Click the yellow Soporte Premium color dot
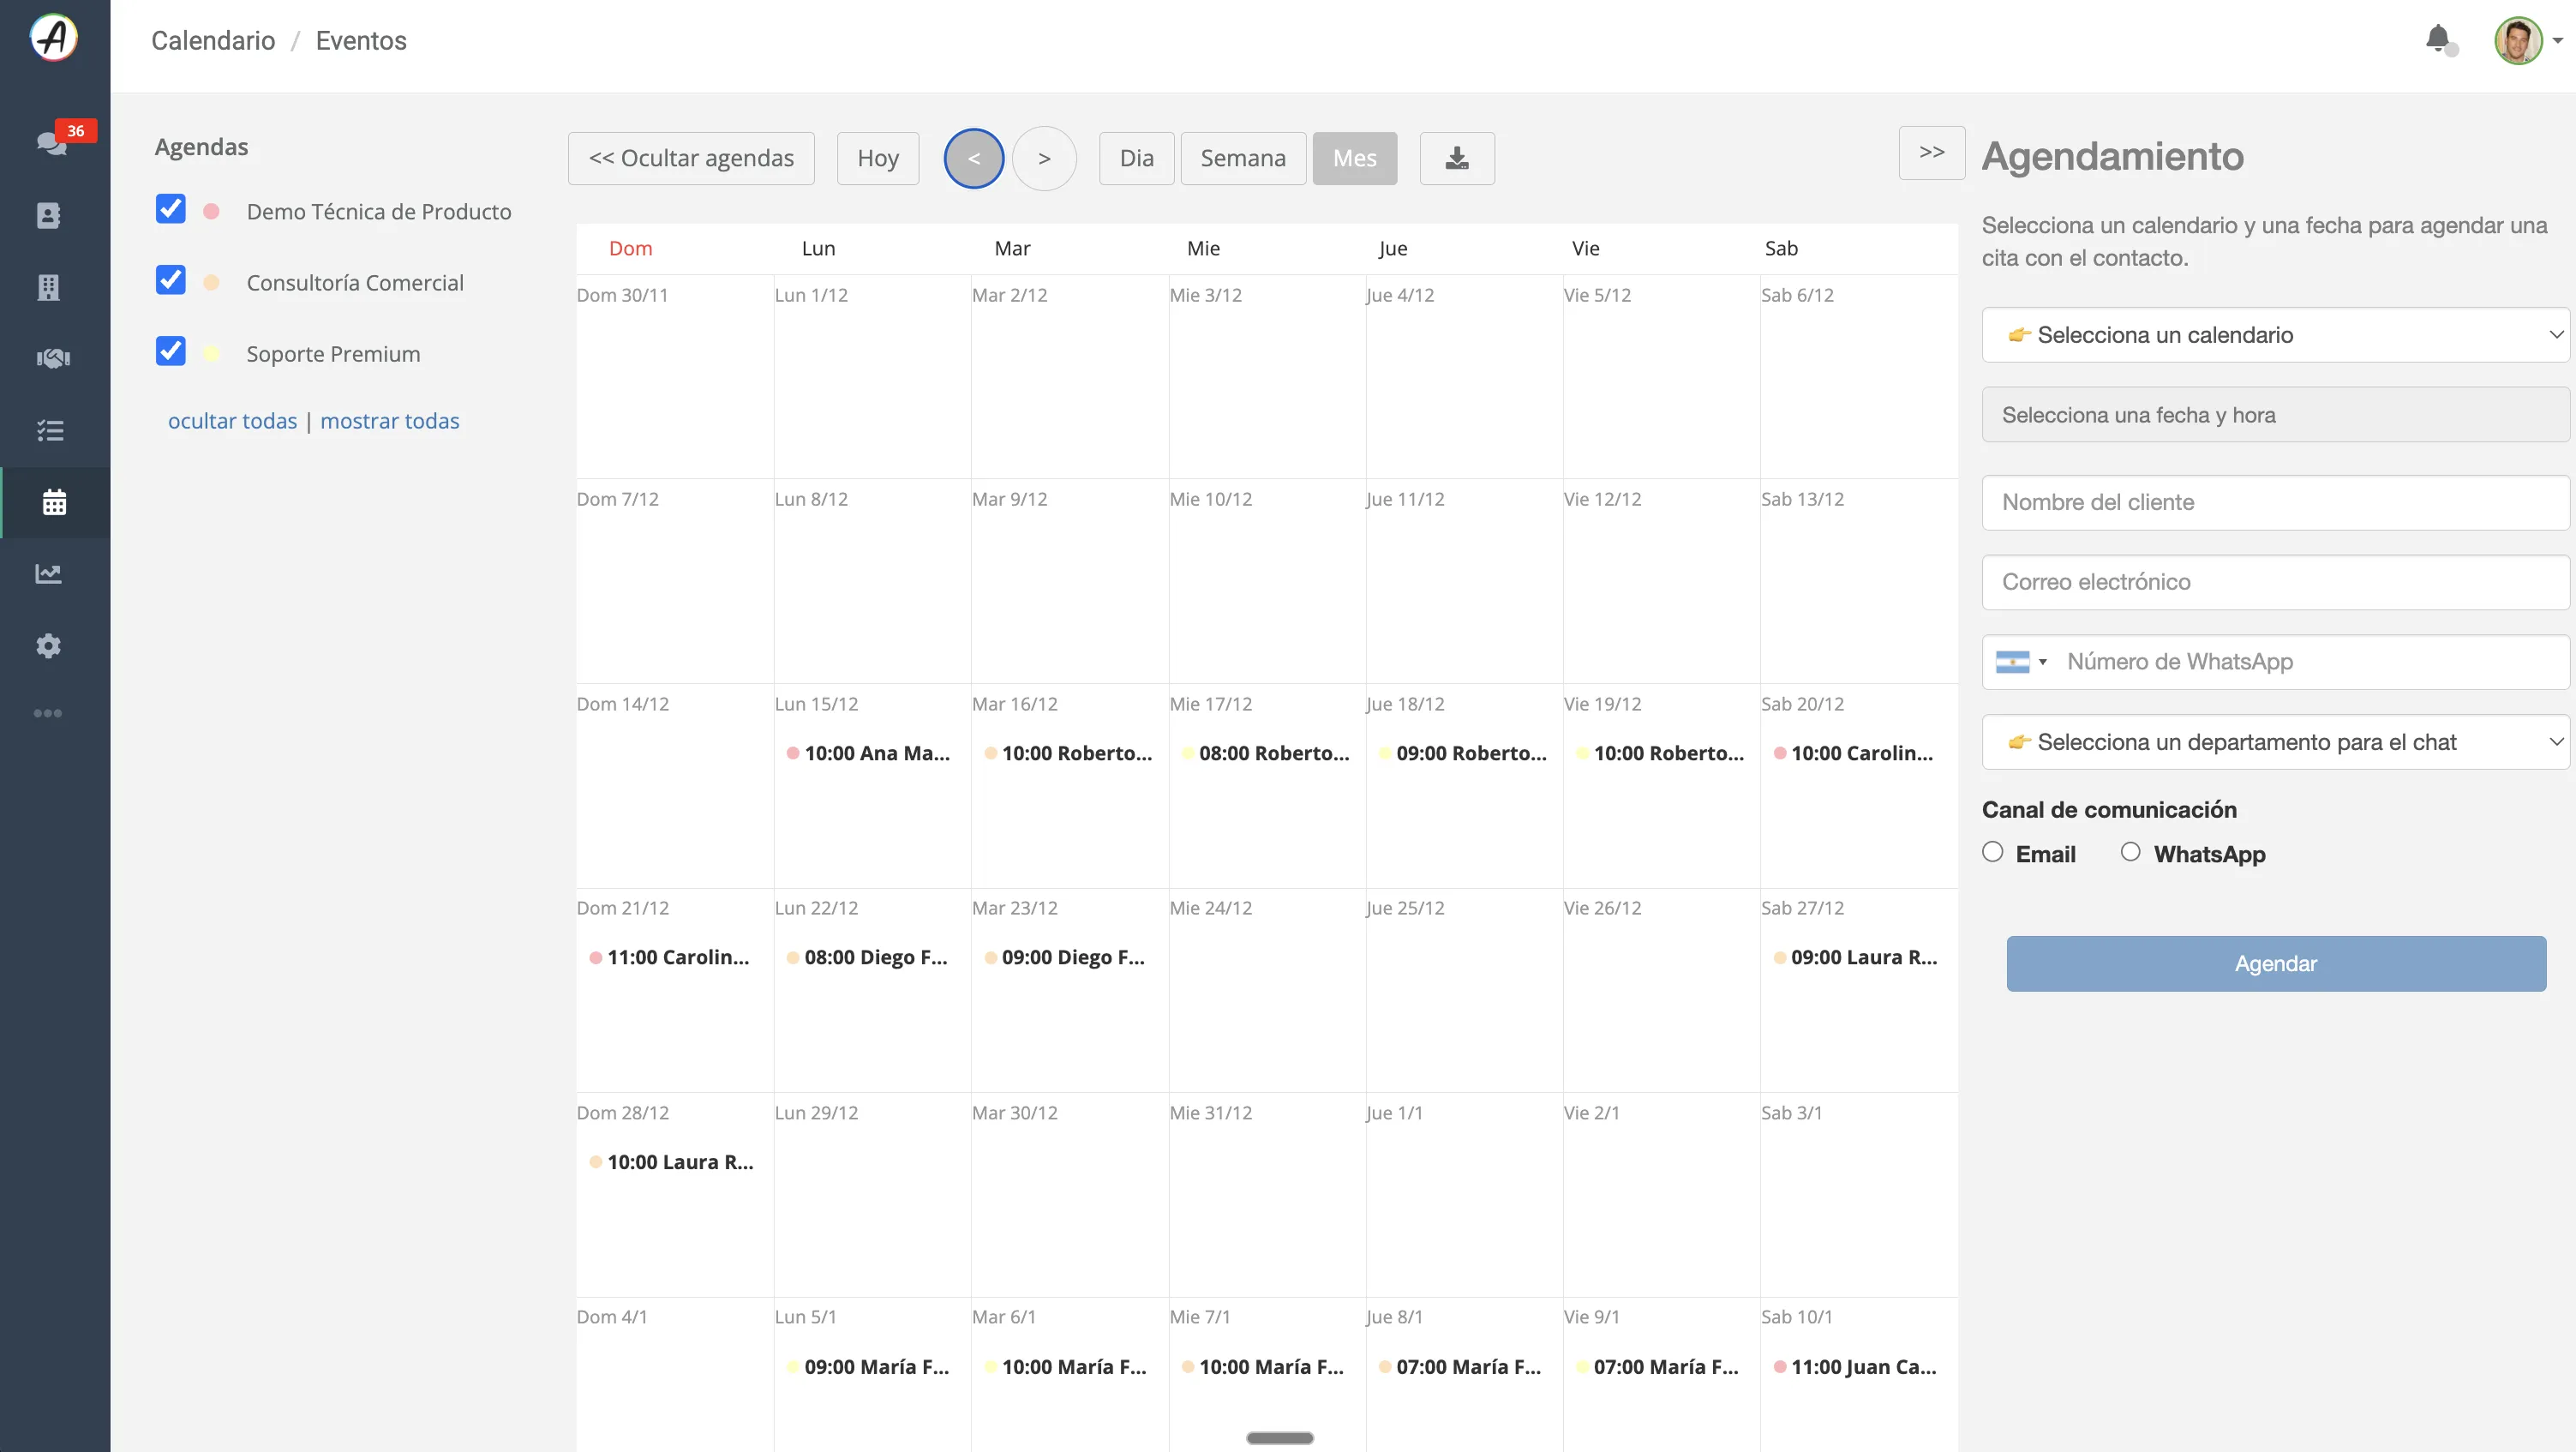Viewport: 2576px width, 1452px height. (211, 354)
